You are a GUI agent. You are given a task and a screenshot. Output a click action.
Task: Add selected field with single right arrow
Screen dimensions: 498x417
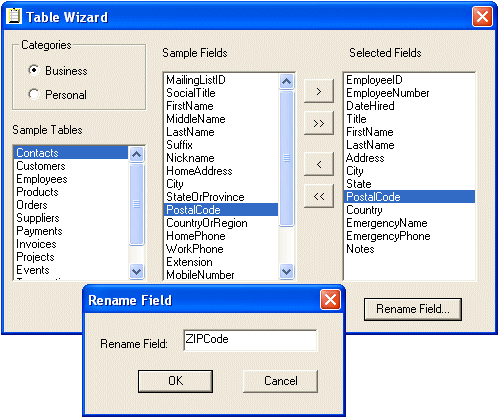pyautogui.click(x=319, y=91)
